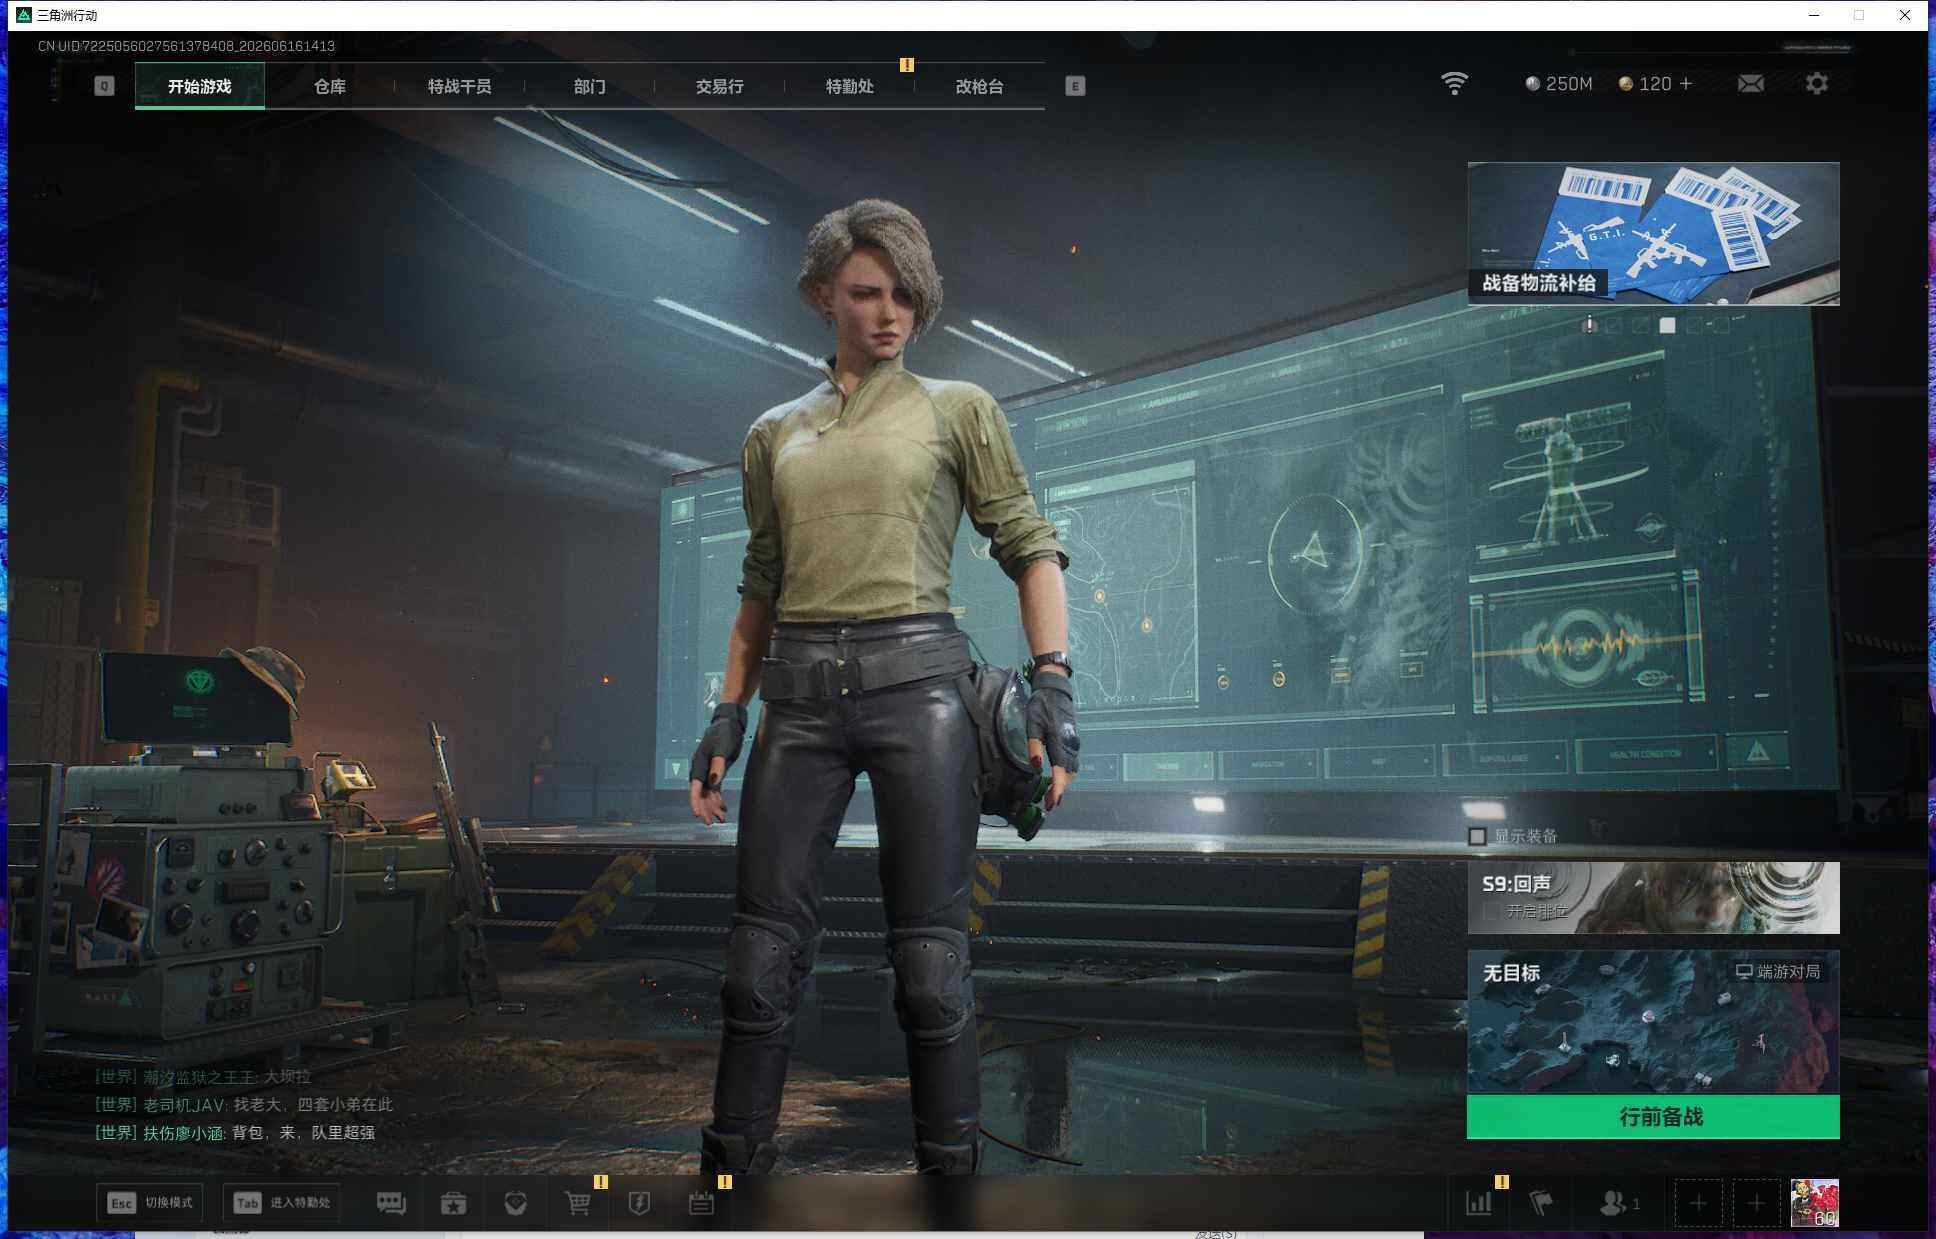Click the green 行前备战 button
The image size is (1936, 1239).
1653,1117
